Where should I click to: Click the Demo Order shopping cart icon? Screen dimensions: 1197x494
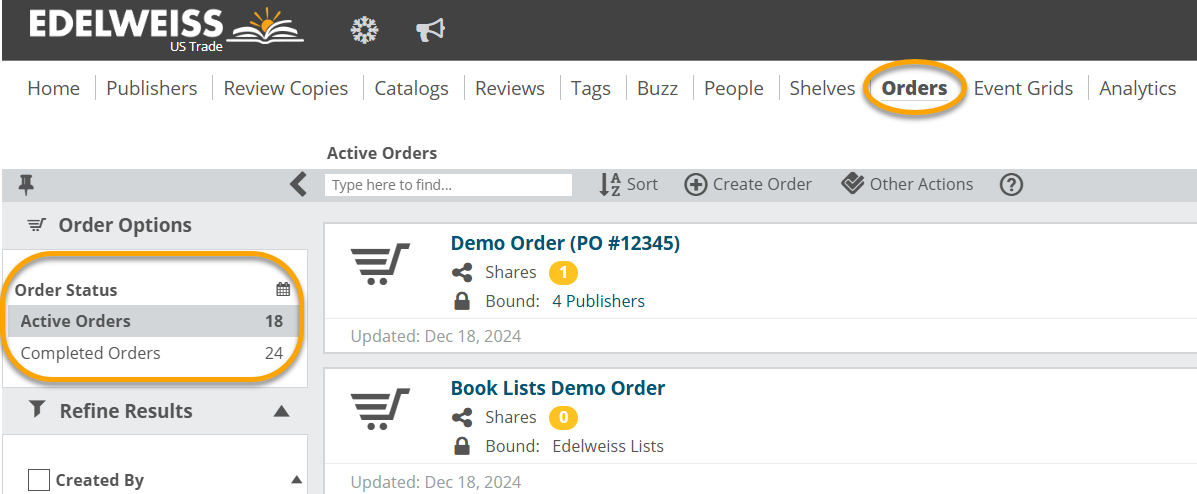tap(380, 264)
